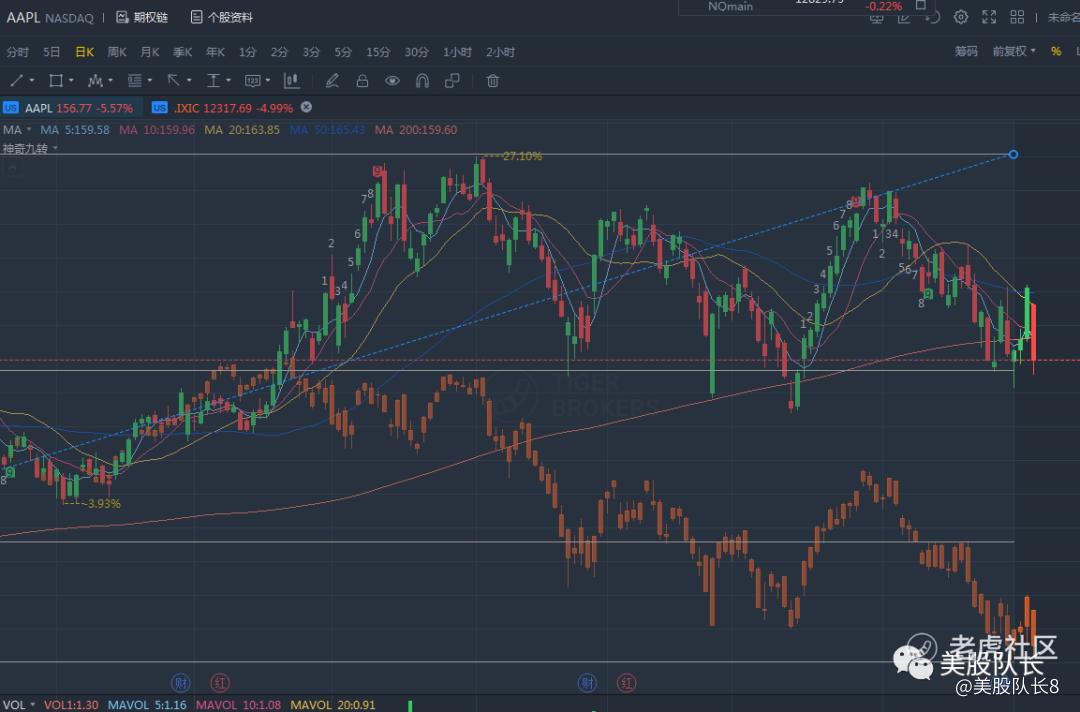The width and height of the screenshot is (1080, 712).
Task: Switch to the 3分 three-minute chart
Action: tap(311, 52)
